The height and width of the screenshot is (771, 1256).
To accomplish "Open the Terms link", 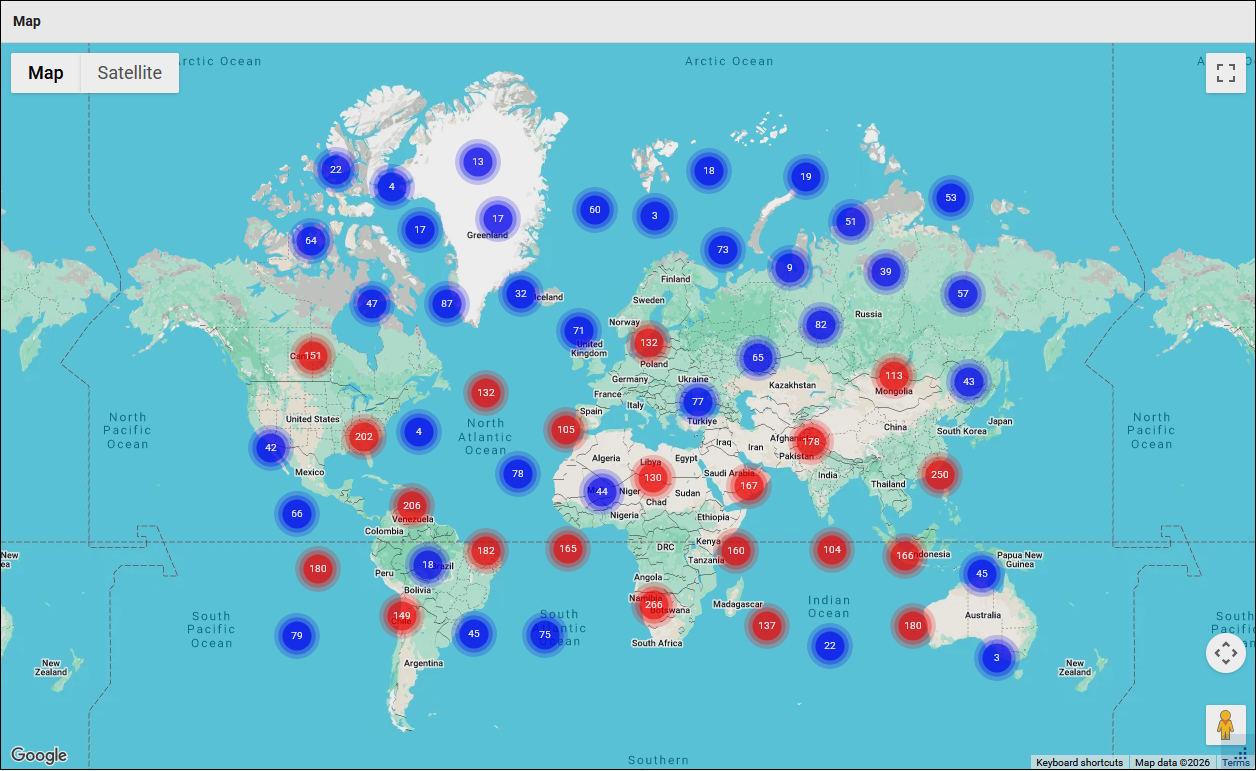I will (x=1235, y=763).
